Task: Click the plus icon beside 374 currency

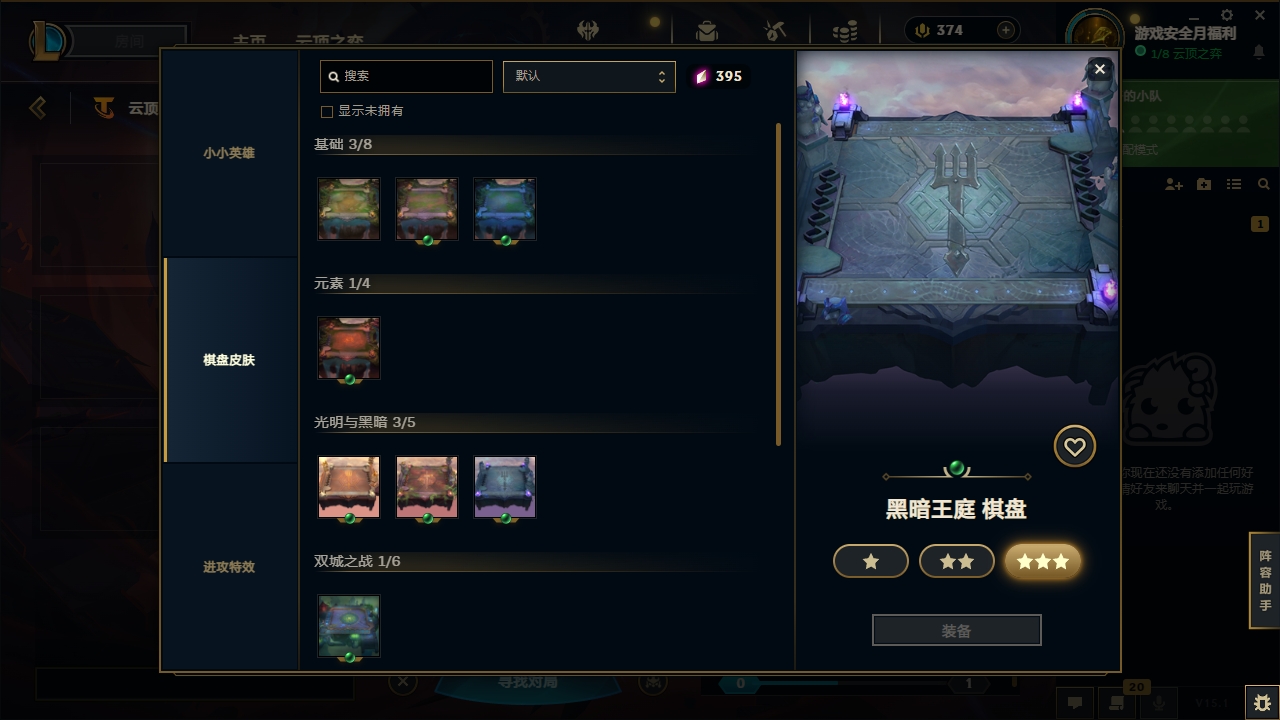Action: pos(1006,30)
